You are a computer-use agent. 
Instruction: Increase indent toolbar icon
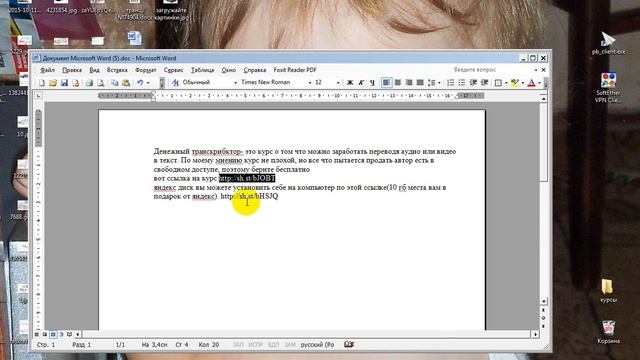[x=485, y=83]
